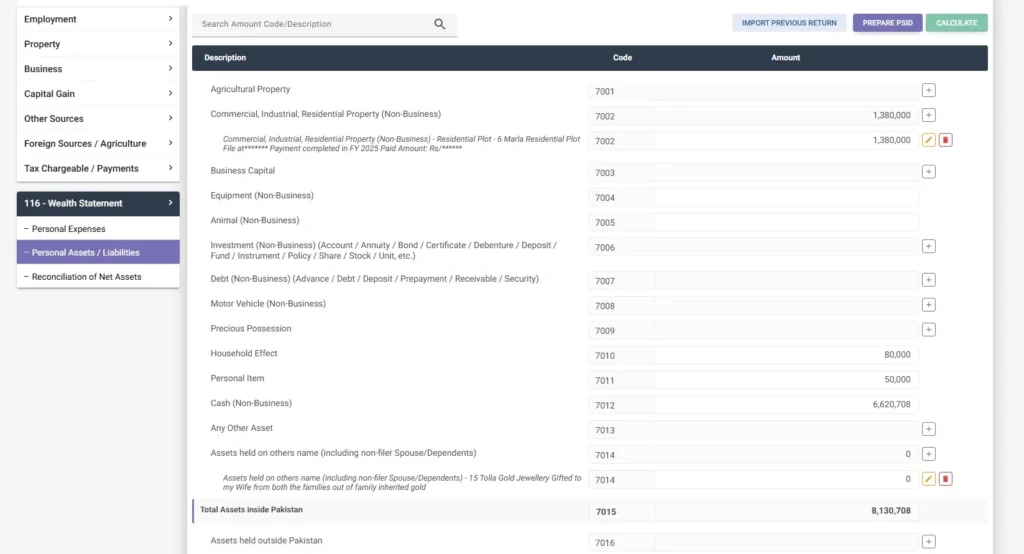Click code 7012 cell

point(621,405)
